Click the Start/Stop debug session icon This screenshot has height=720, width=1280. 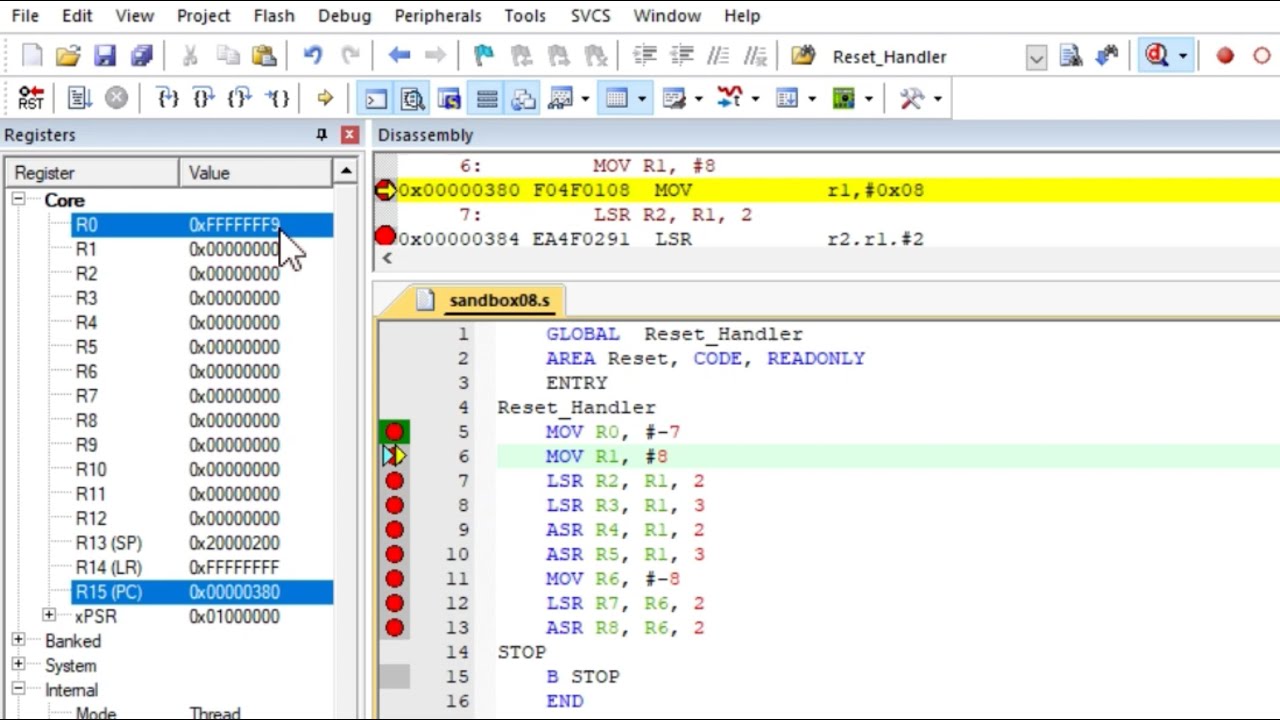[x=1157, y=56]
